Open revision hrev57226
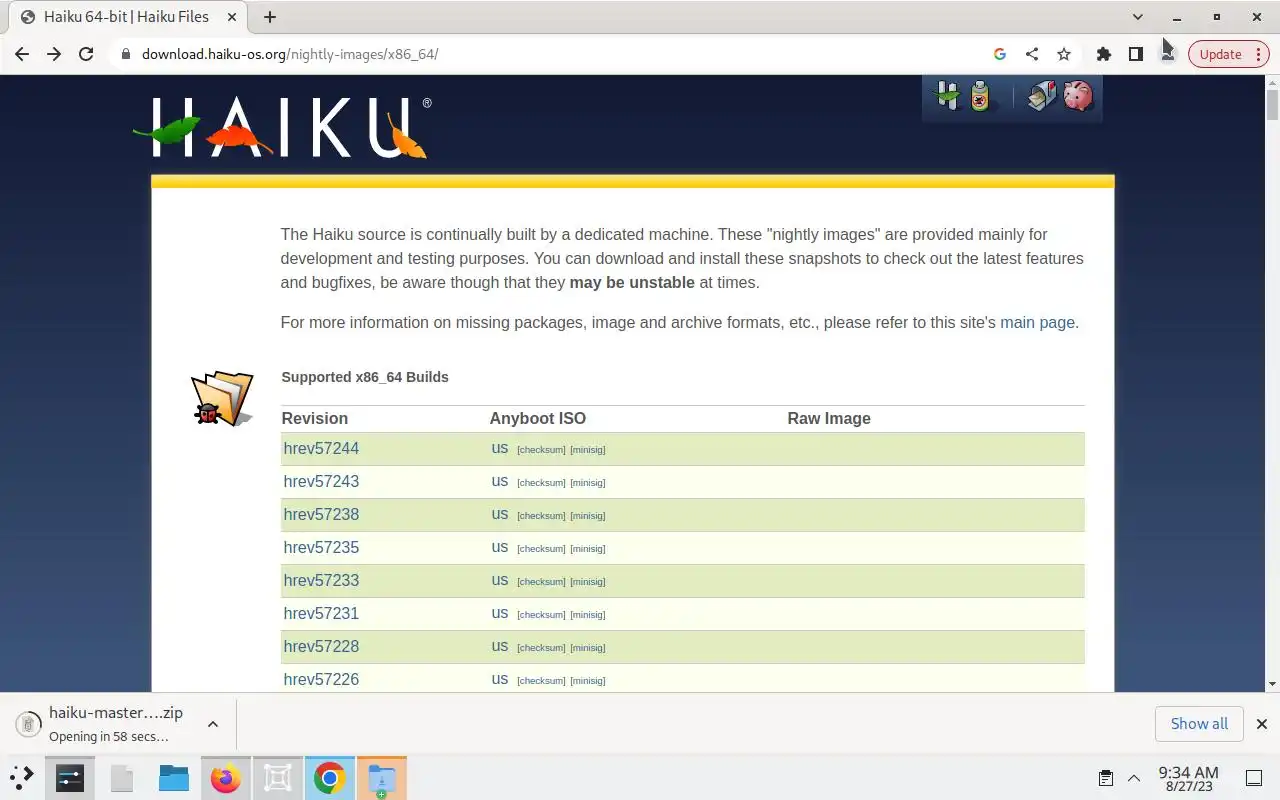The width and height of the screenshot is (1280, 800). [321, 679]
